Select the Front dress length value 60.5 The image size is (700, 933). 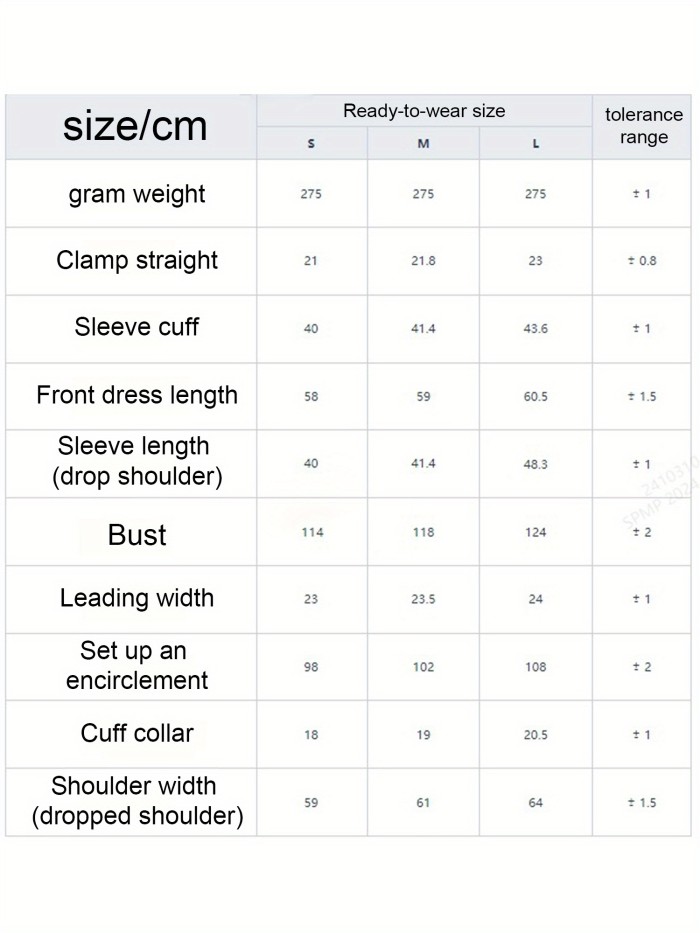[x=536, y=397]
